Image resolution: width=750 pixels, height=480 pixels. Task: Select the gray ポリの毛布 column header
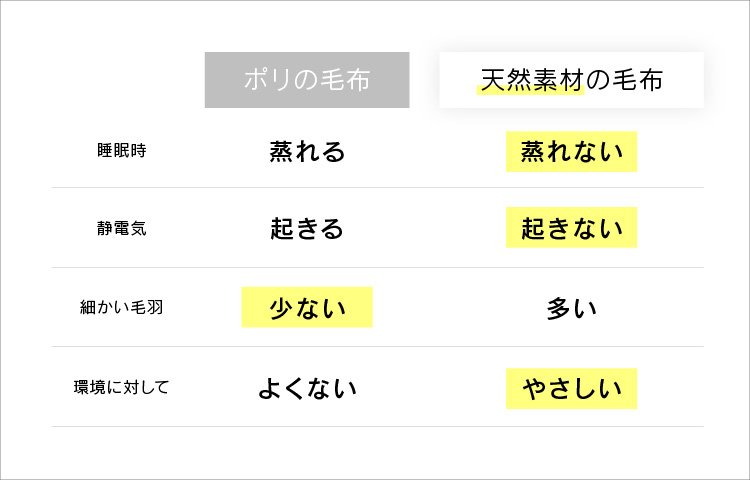[x=307, y=80]
